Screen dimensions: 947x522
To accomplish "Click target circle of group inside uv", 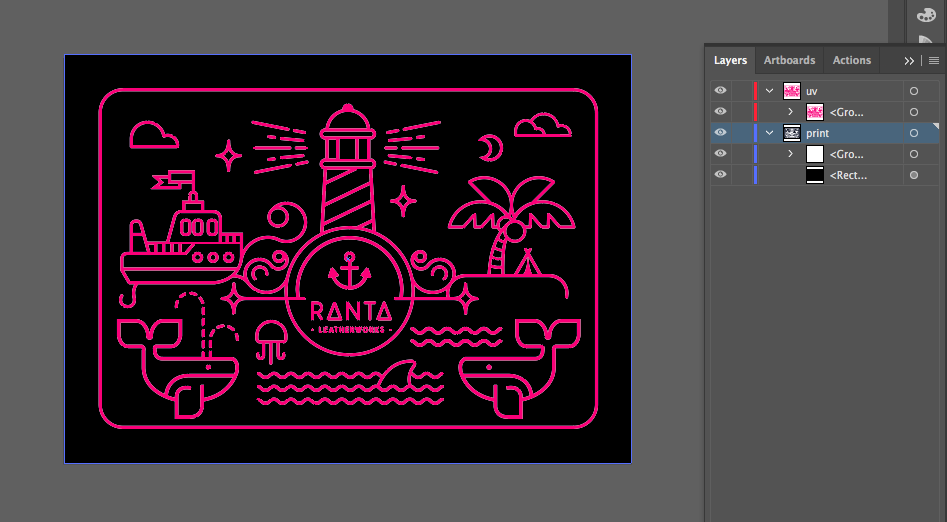I will [914, 112].
